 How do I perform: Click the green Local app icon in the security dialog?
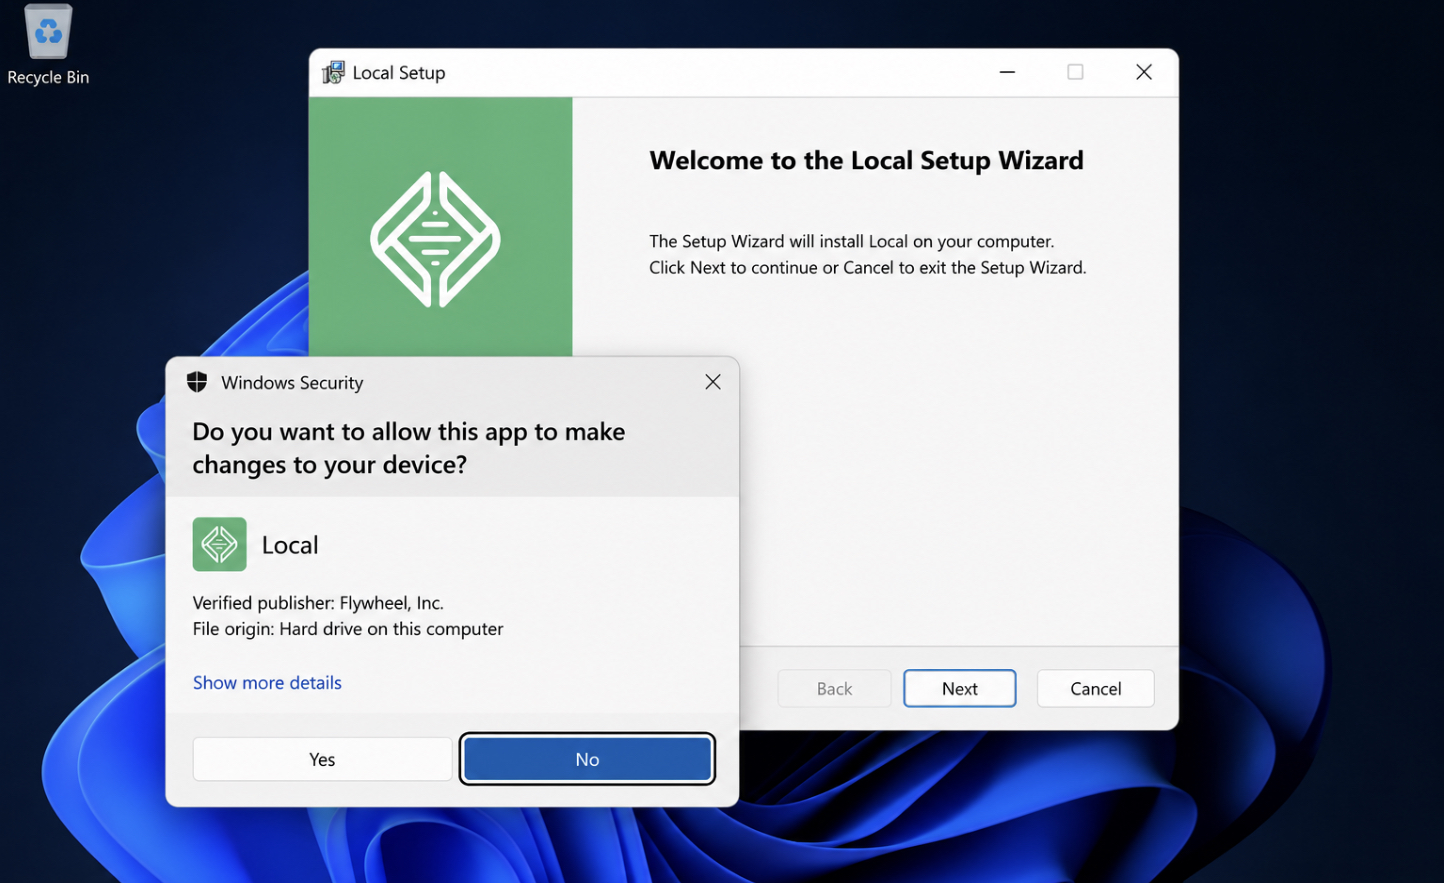pyautogui.click(x=220, y=544)
